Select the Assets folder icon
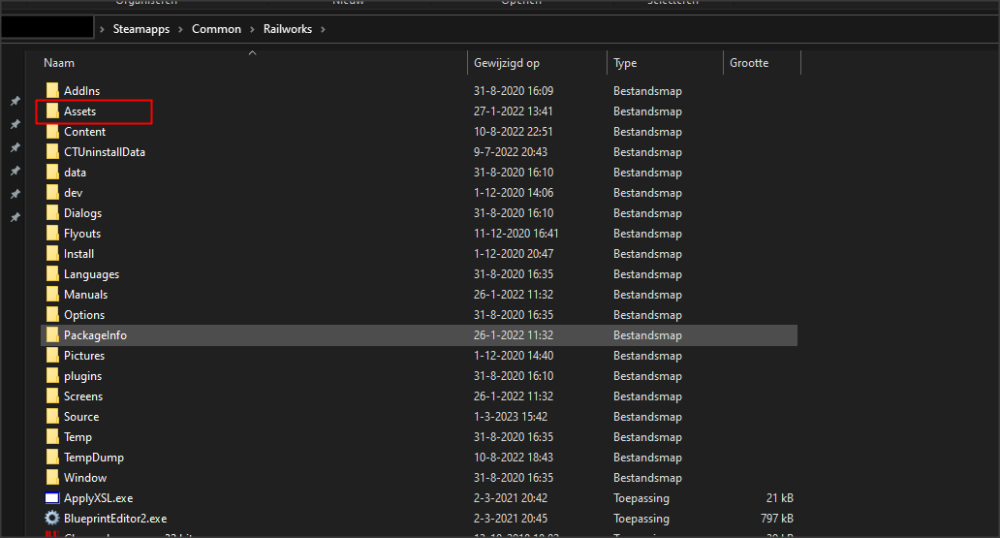Image resolution: width=1000 pixels, height=538 pixels. click(x=52, y=111)
